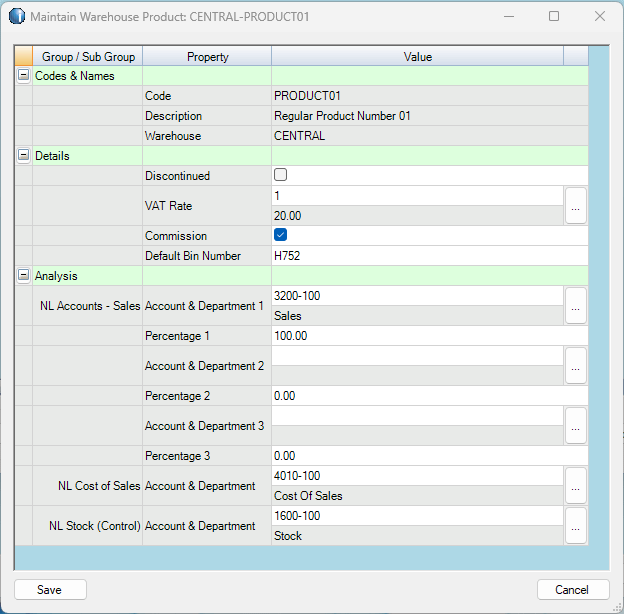Tick the Discontinued checkbox
This screenshot has height=614, width=624.
pos(281,176)
